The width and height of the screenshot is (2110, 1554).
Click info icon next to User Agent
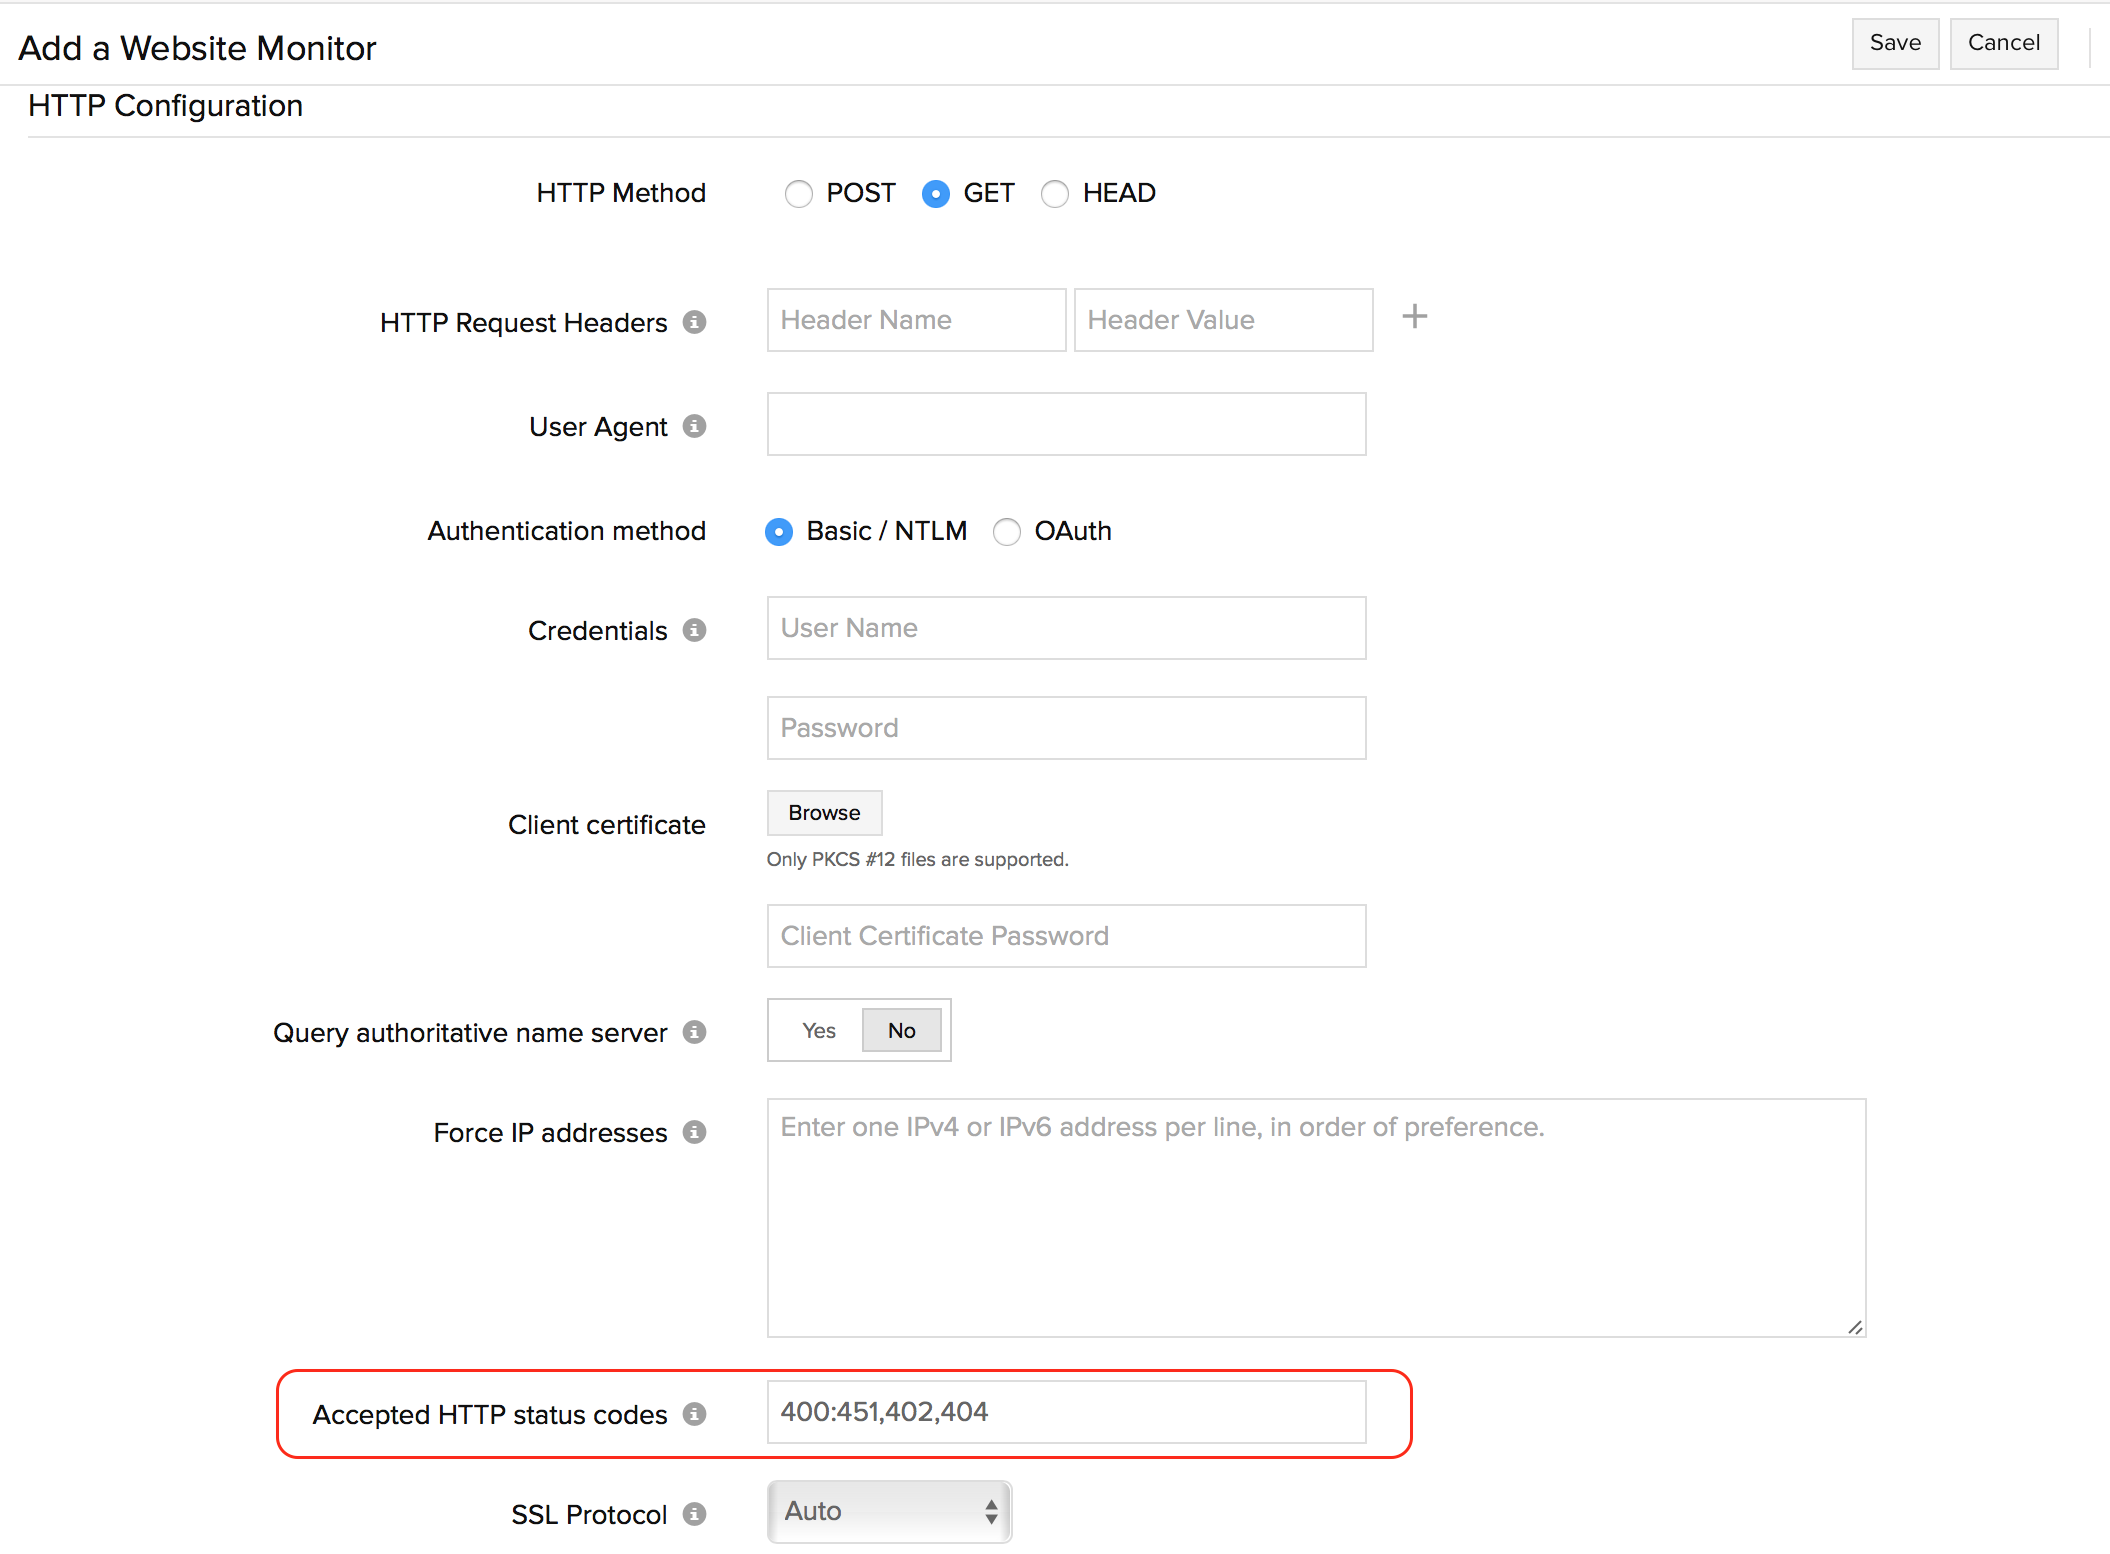(x=694, y=426)
